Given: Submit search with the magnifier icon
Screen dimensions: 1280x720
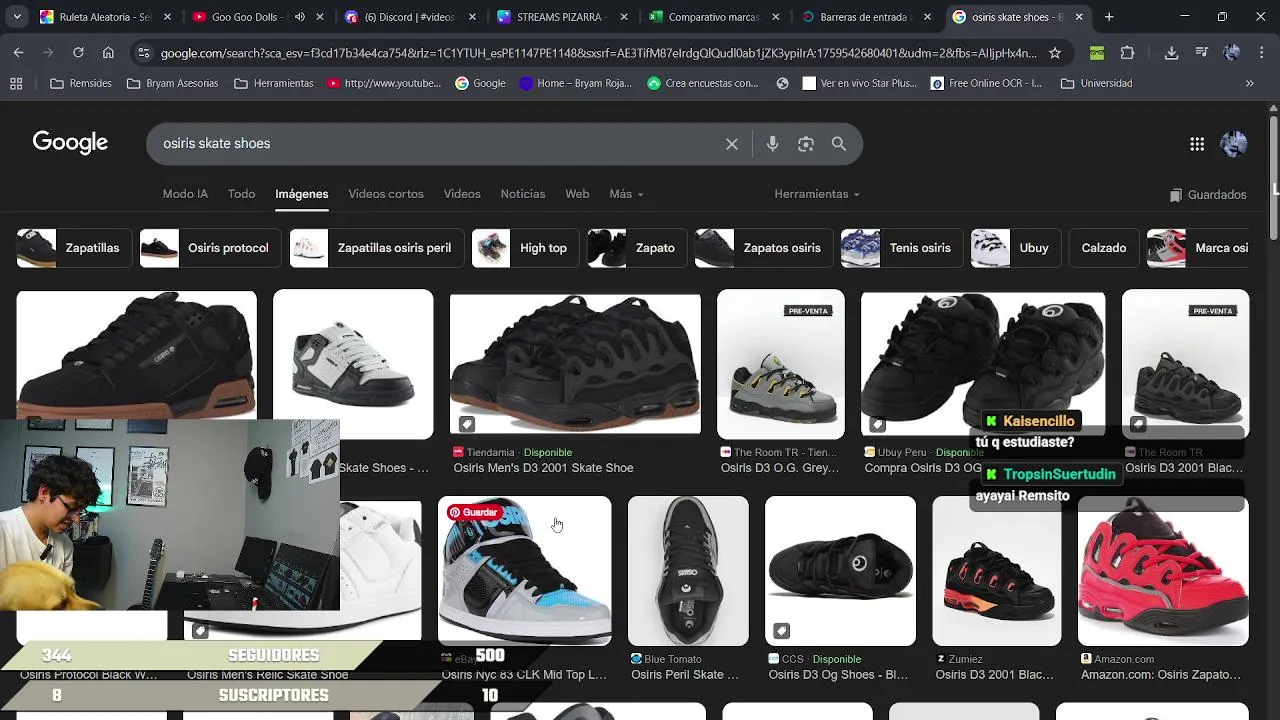Looking at the screenshot, I should pyautogui.click(x=839, y=144).
